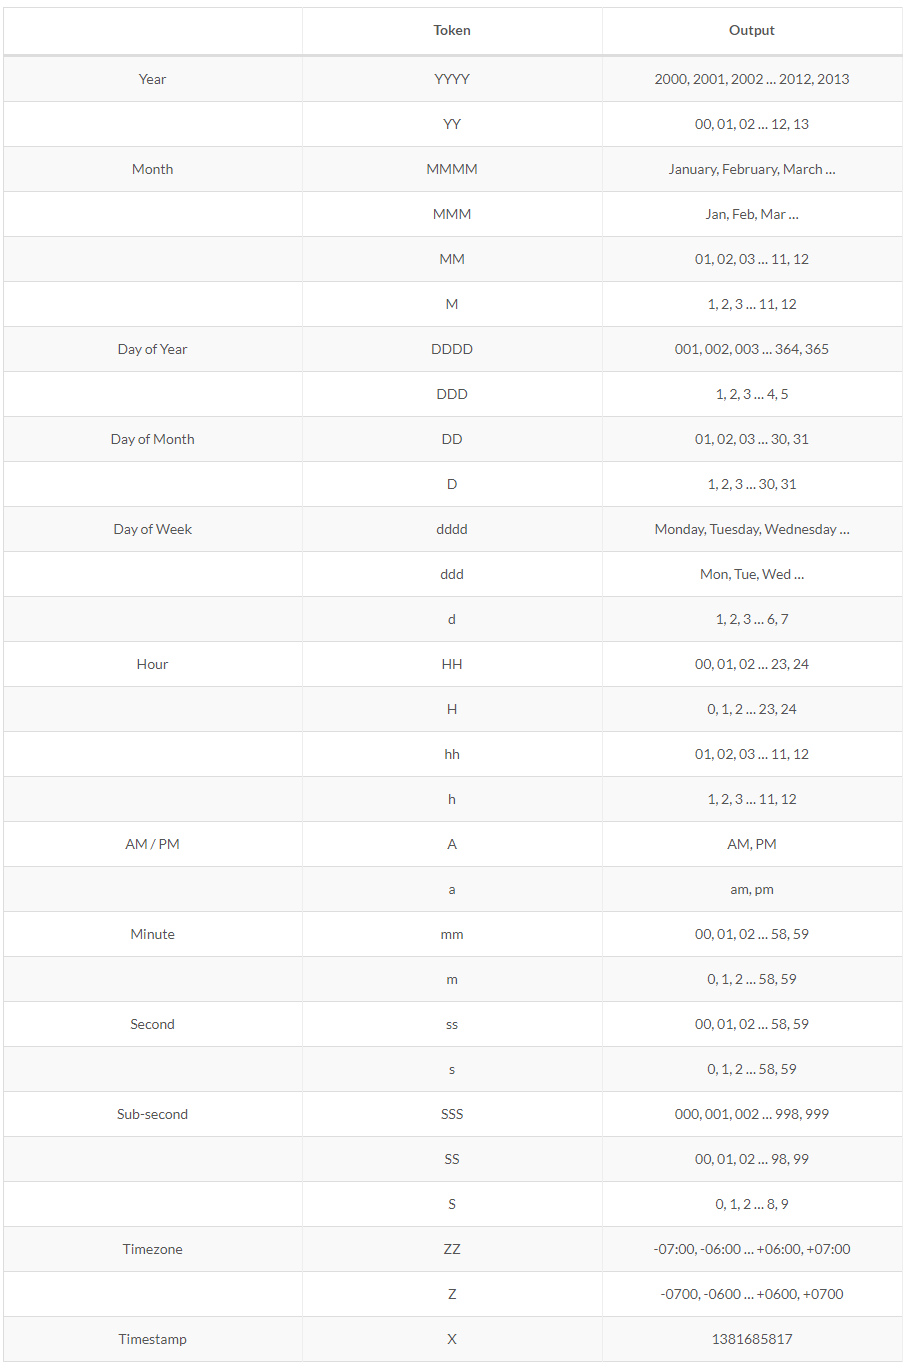Click the "1381685817" timestamp output
Screen dimensions: 908x1364
(752, 1339)
